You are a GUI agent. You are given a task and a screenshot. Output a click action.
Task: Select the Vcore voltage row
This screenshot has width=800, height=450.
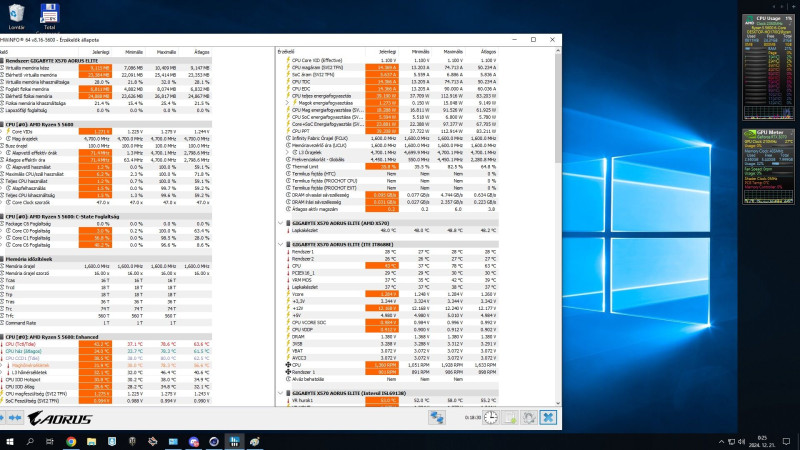(x=388, y=294)
